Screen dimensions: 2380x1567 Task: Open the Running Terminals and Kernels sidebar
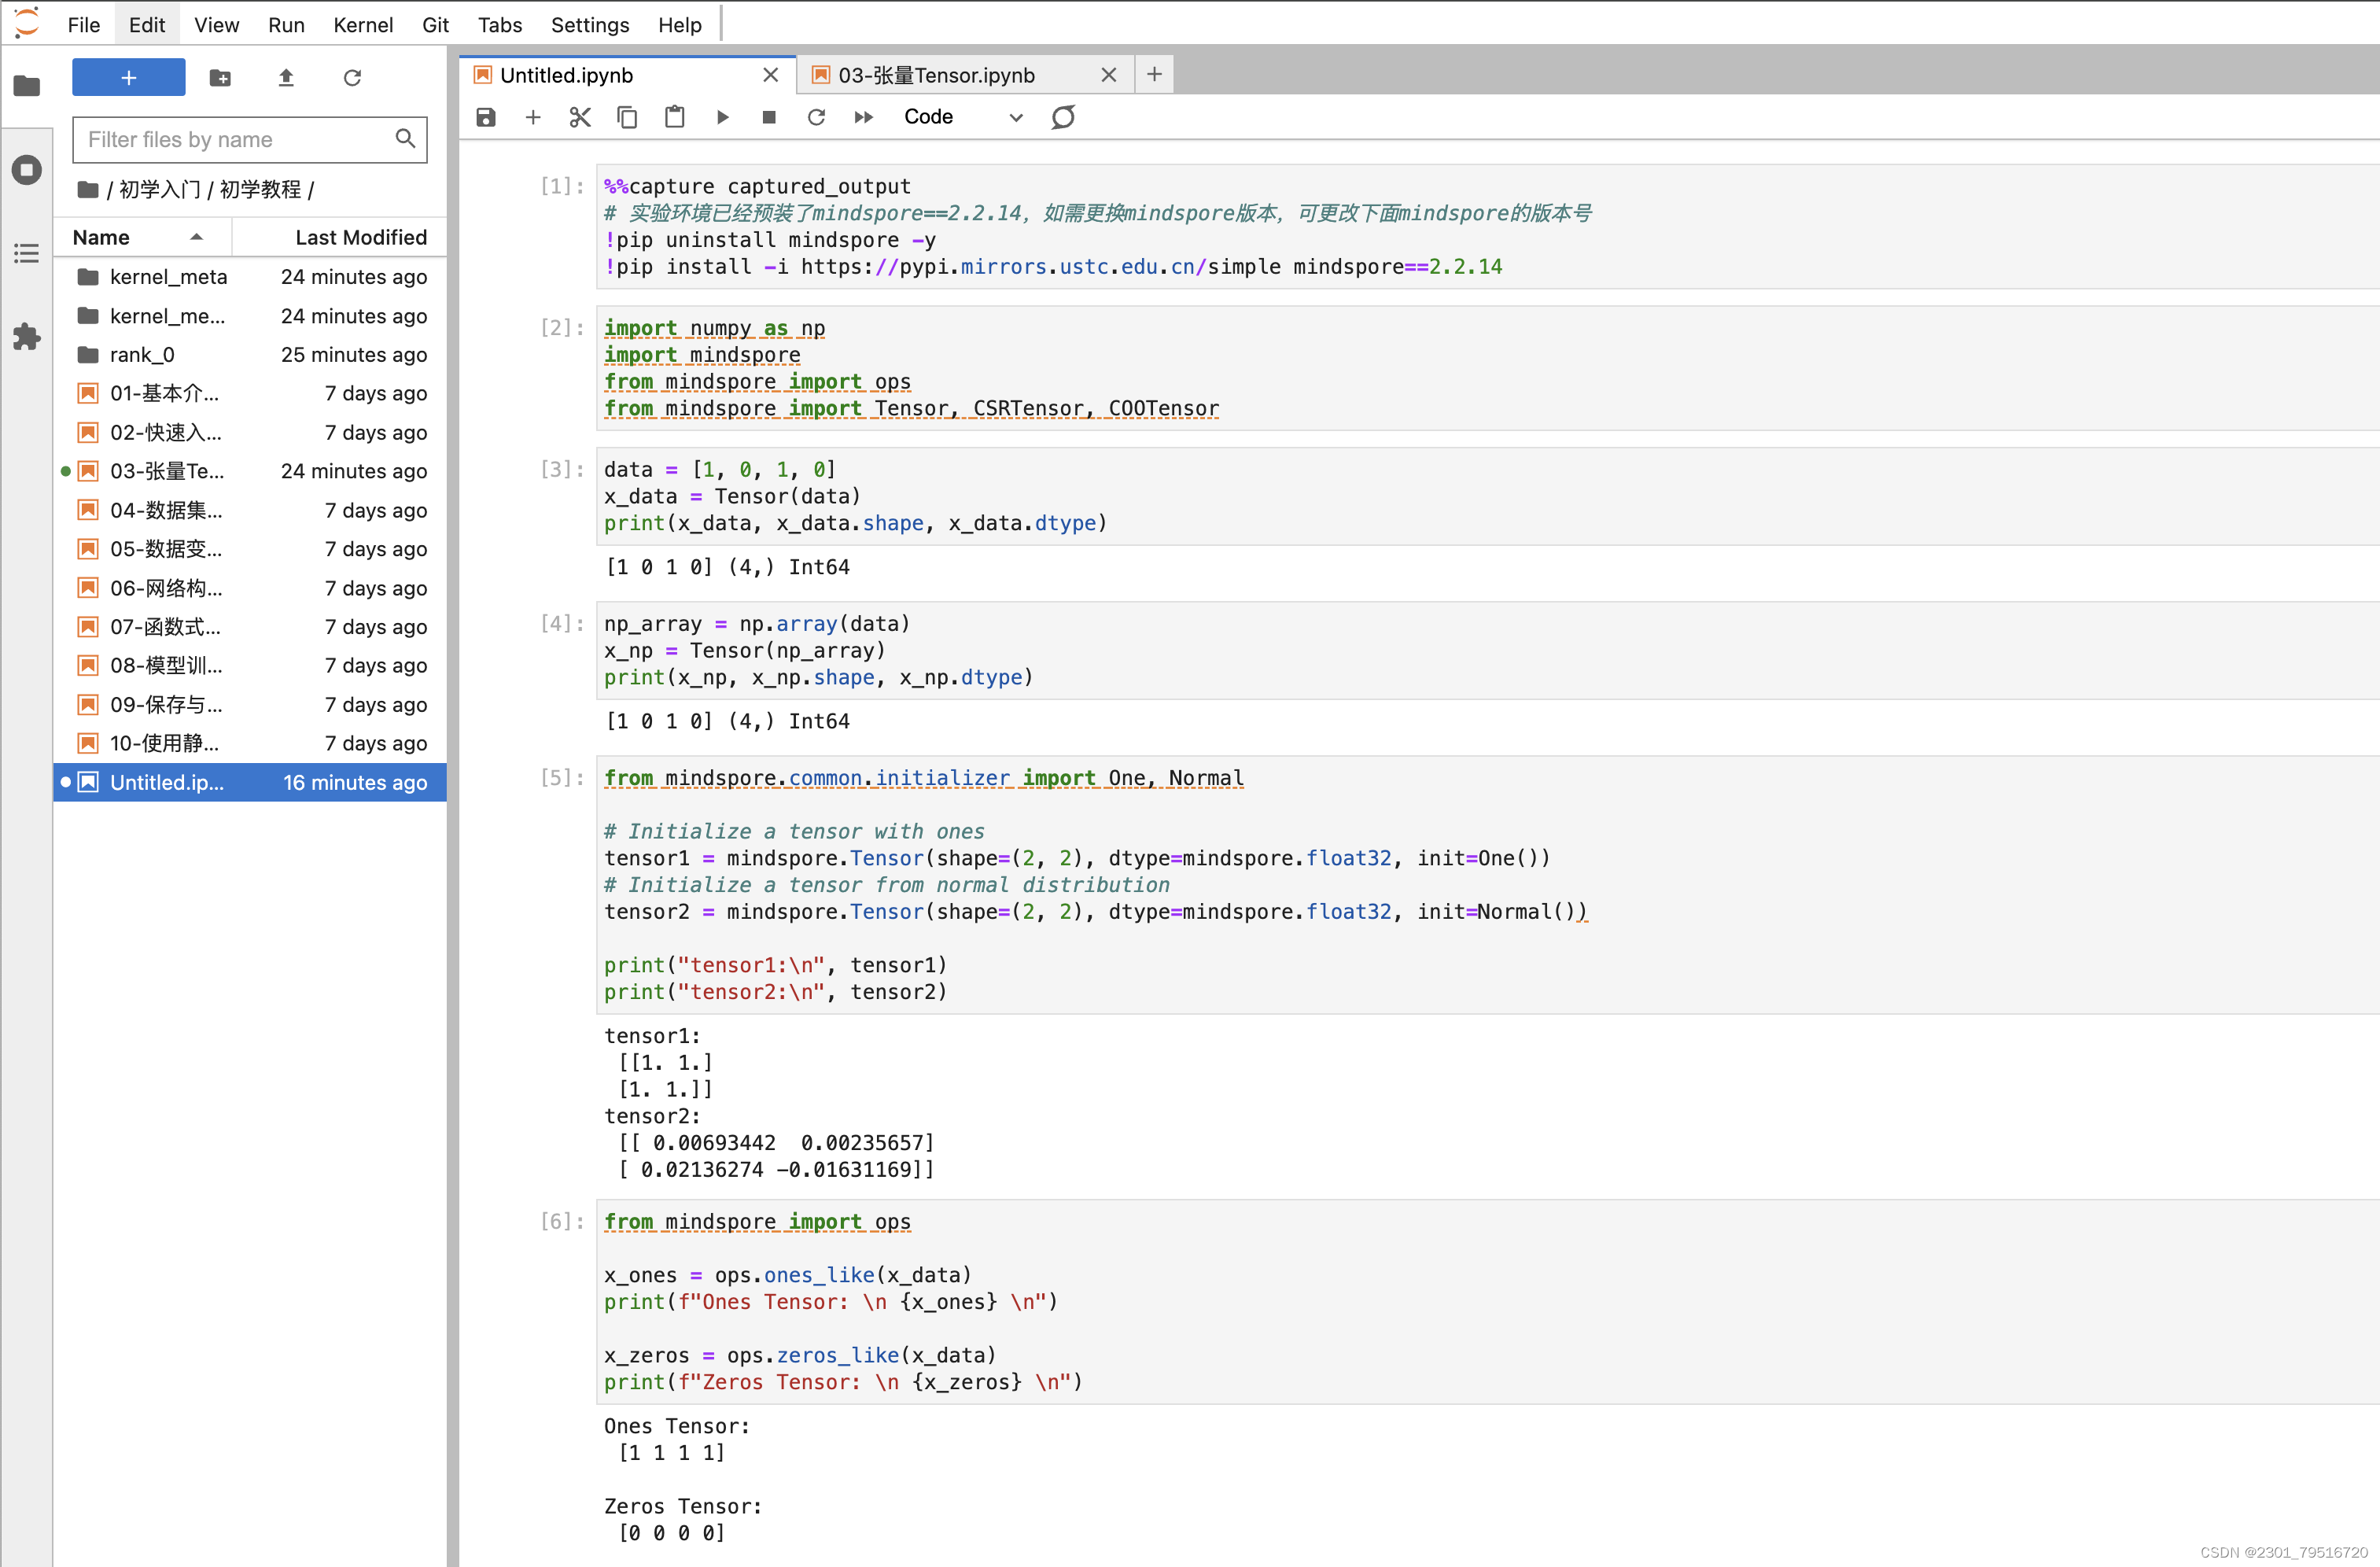point(27,169)
